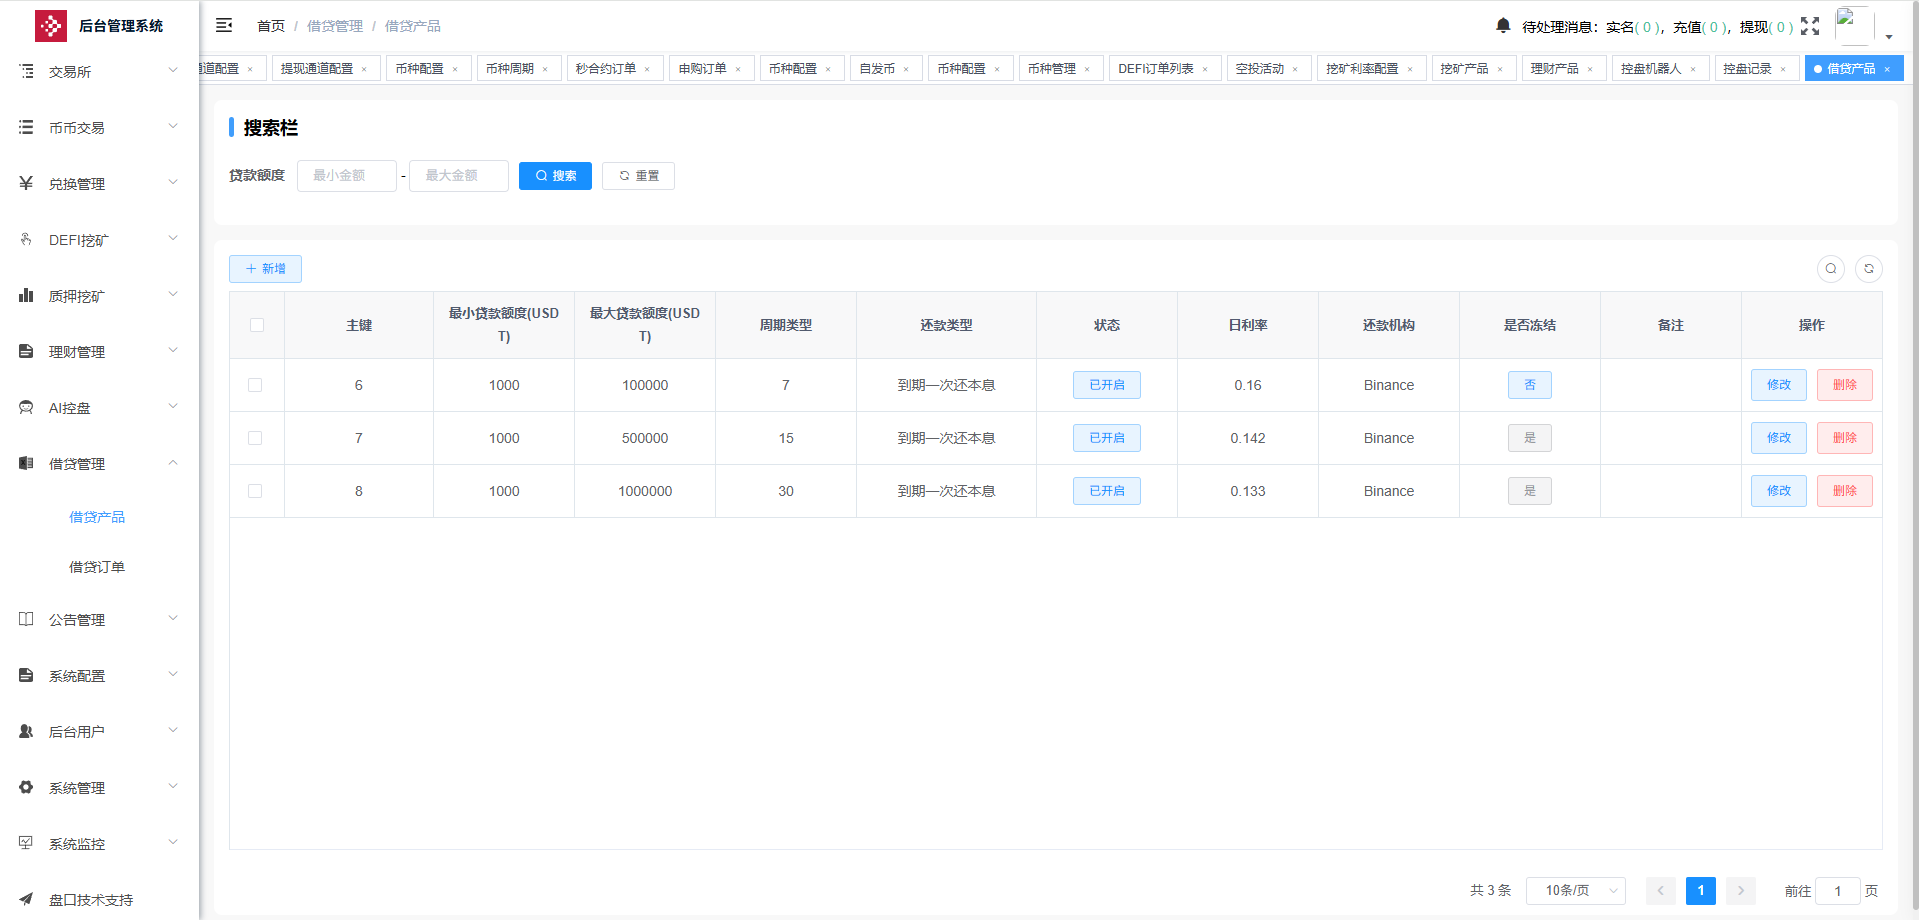
Task: Click the DEFI挖矿 sidebar icon
Action: tap(26, 239)
